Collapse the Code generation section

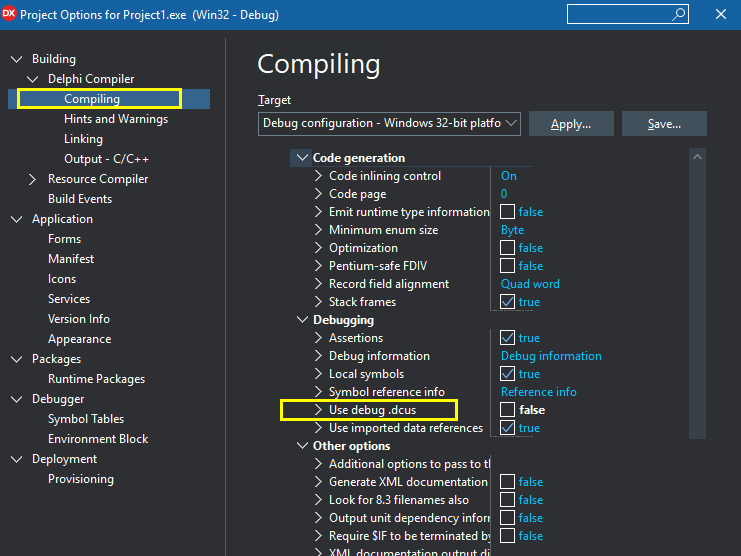302,158
